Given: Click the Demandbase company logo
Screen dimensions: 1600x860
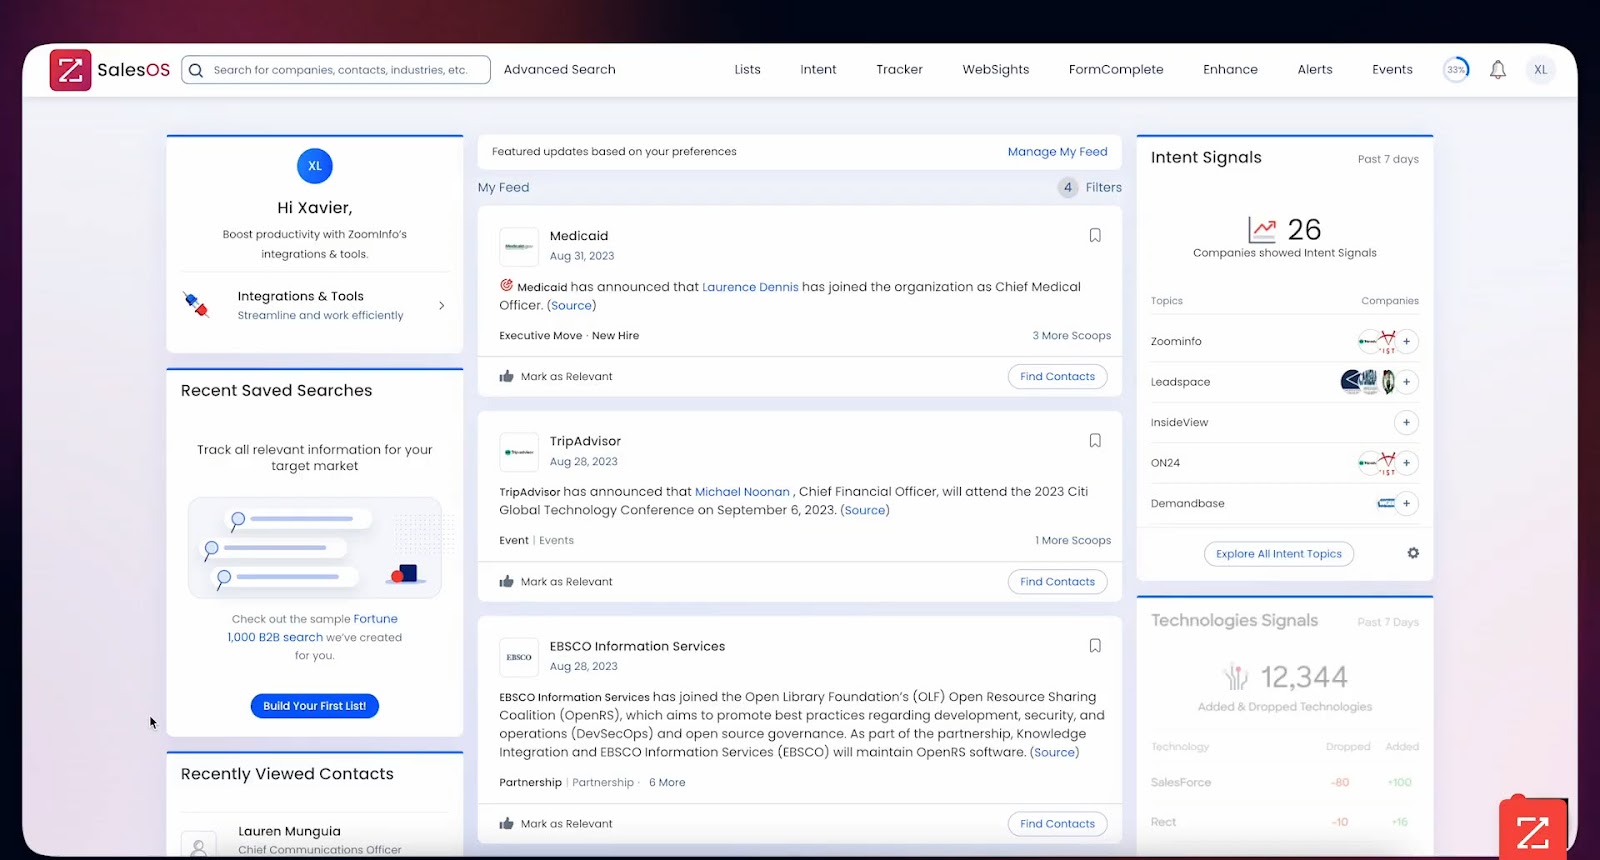Looking at the screenshot, I should click(x=1386, y=503).
